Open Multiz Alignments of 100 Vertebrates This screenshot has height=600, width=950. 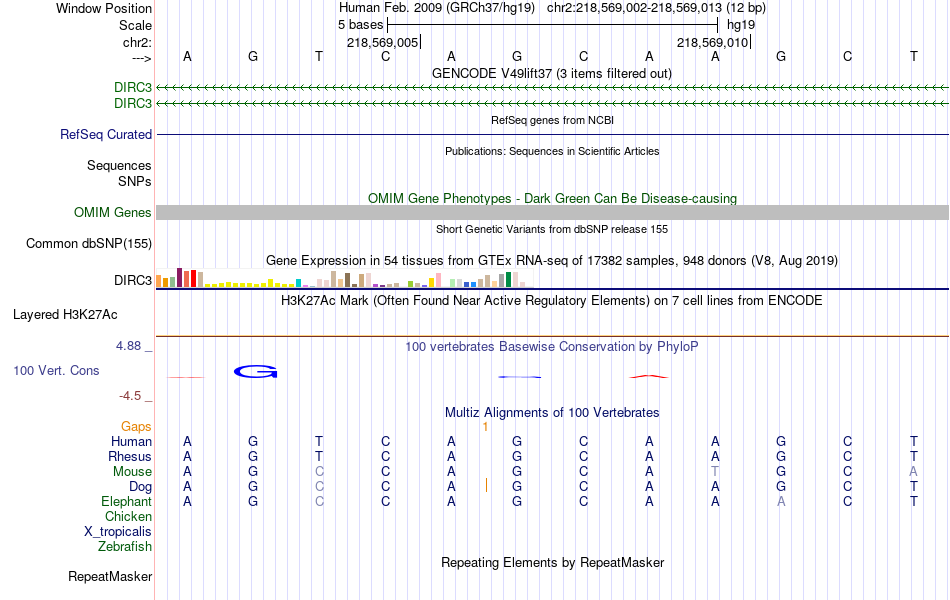coord(552,413)
